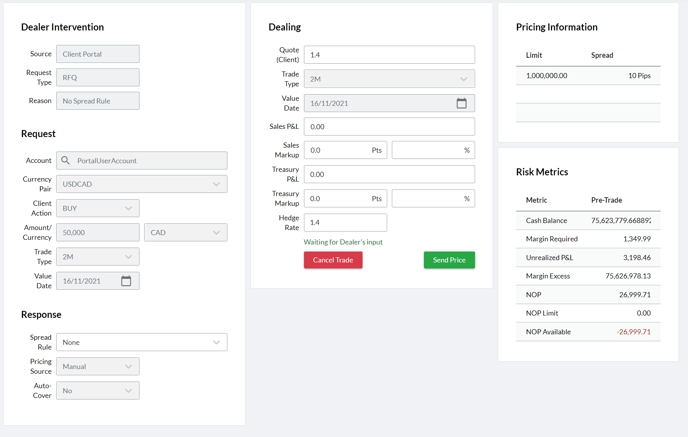Click the search icon in Account field
The height and width of the screenshot is (437, 688).
[66, 160]
